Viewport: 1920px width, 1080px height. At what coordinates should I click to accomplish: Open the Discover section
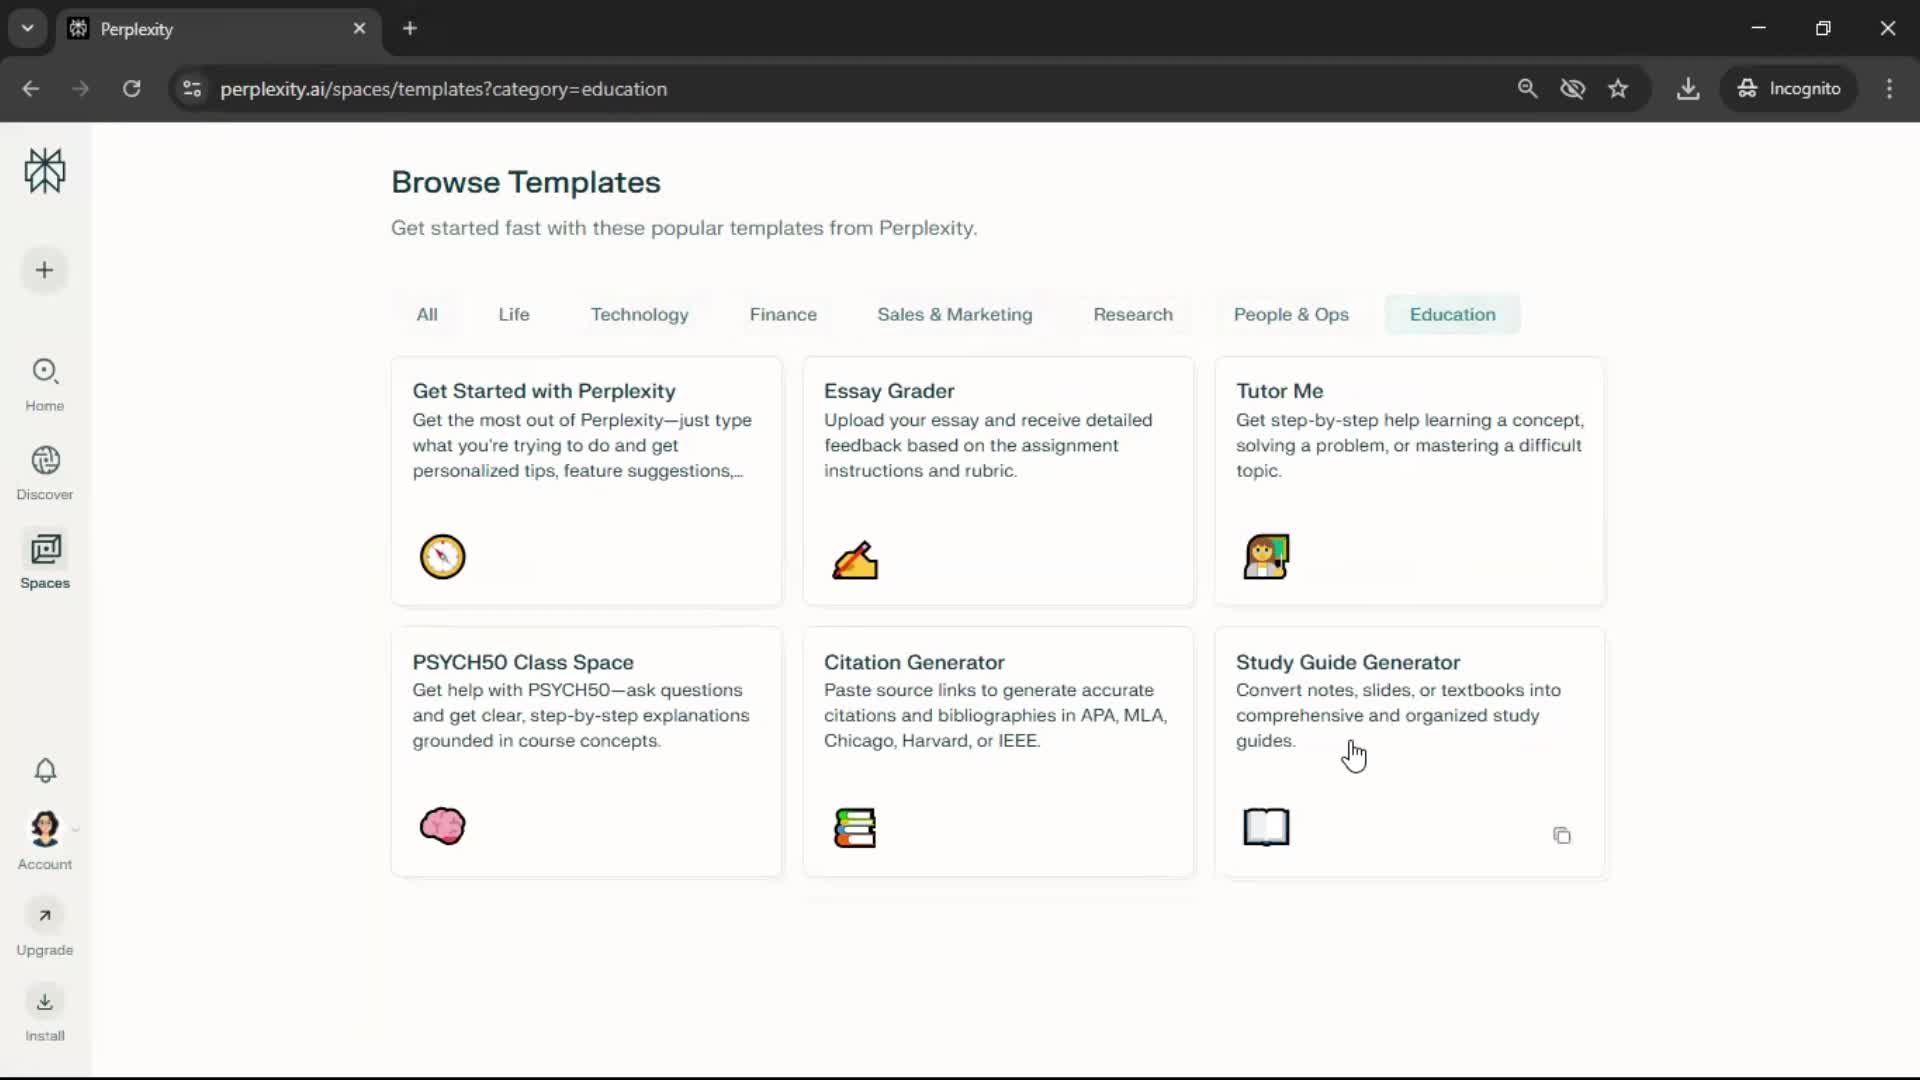tap(45, 473)
